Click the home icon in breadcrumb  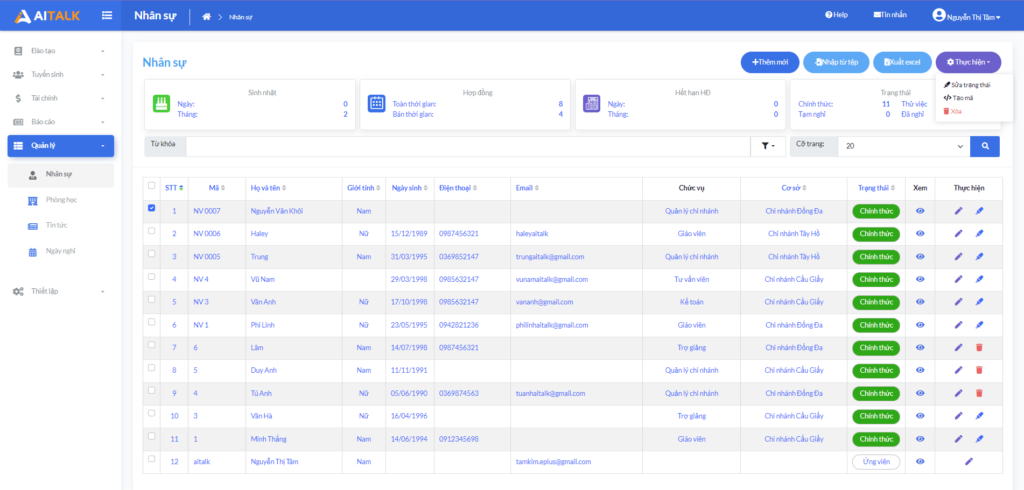pos(207,16)
